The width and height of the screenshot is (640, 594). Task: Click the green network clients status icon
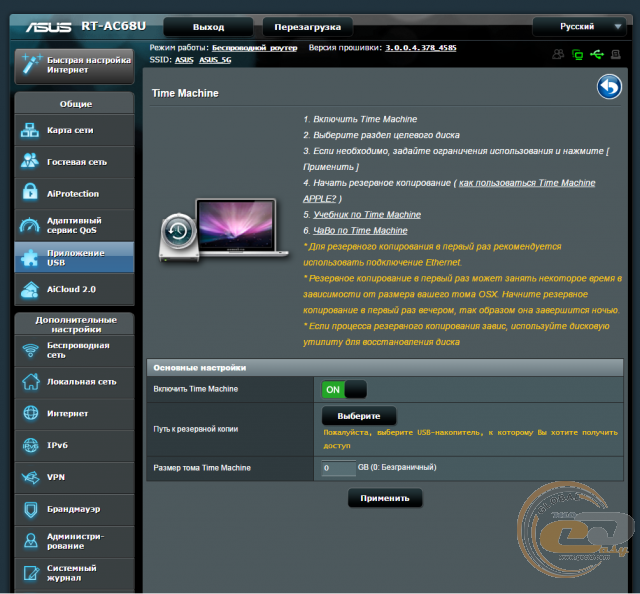(x=577, y=54)
